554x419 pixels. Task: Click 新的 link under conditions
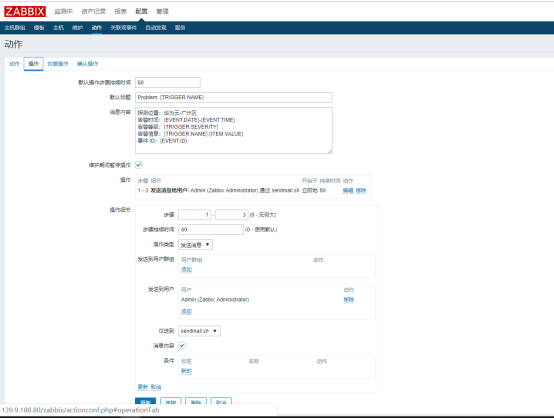tap(186, 371)
